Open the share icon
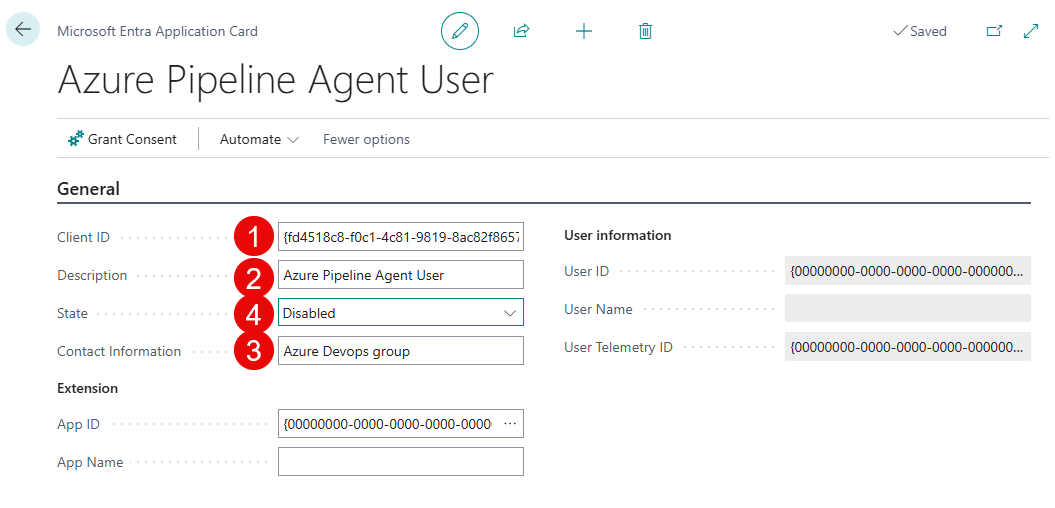Image resolution: width=1055 pixels, height=508 pixels. pyautogui.click(x=521, y=31)
